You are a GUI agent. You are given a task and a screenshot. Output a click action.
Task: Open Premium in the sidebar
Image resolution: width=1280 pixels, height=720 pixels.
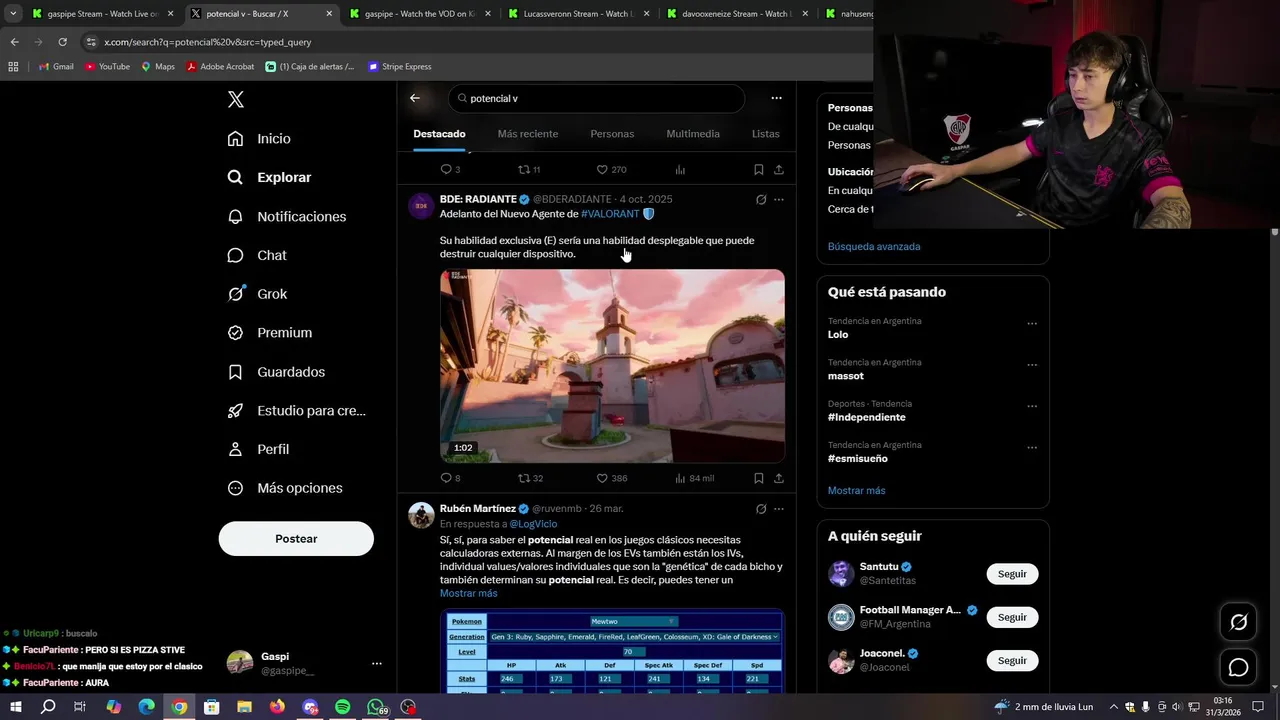tap(269, 332)
